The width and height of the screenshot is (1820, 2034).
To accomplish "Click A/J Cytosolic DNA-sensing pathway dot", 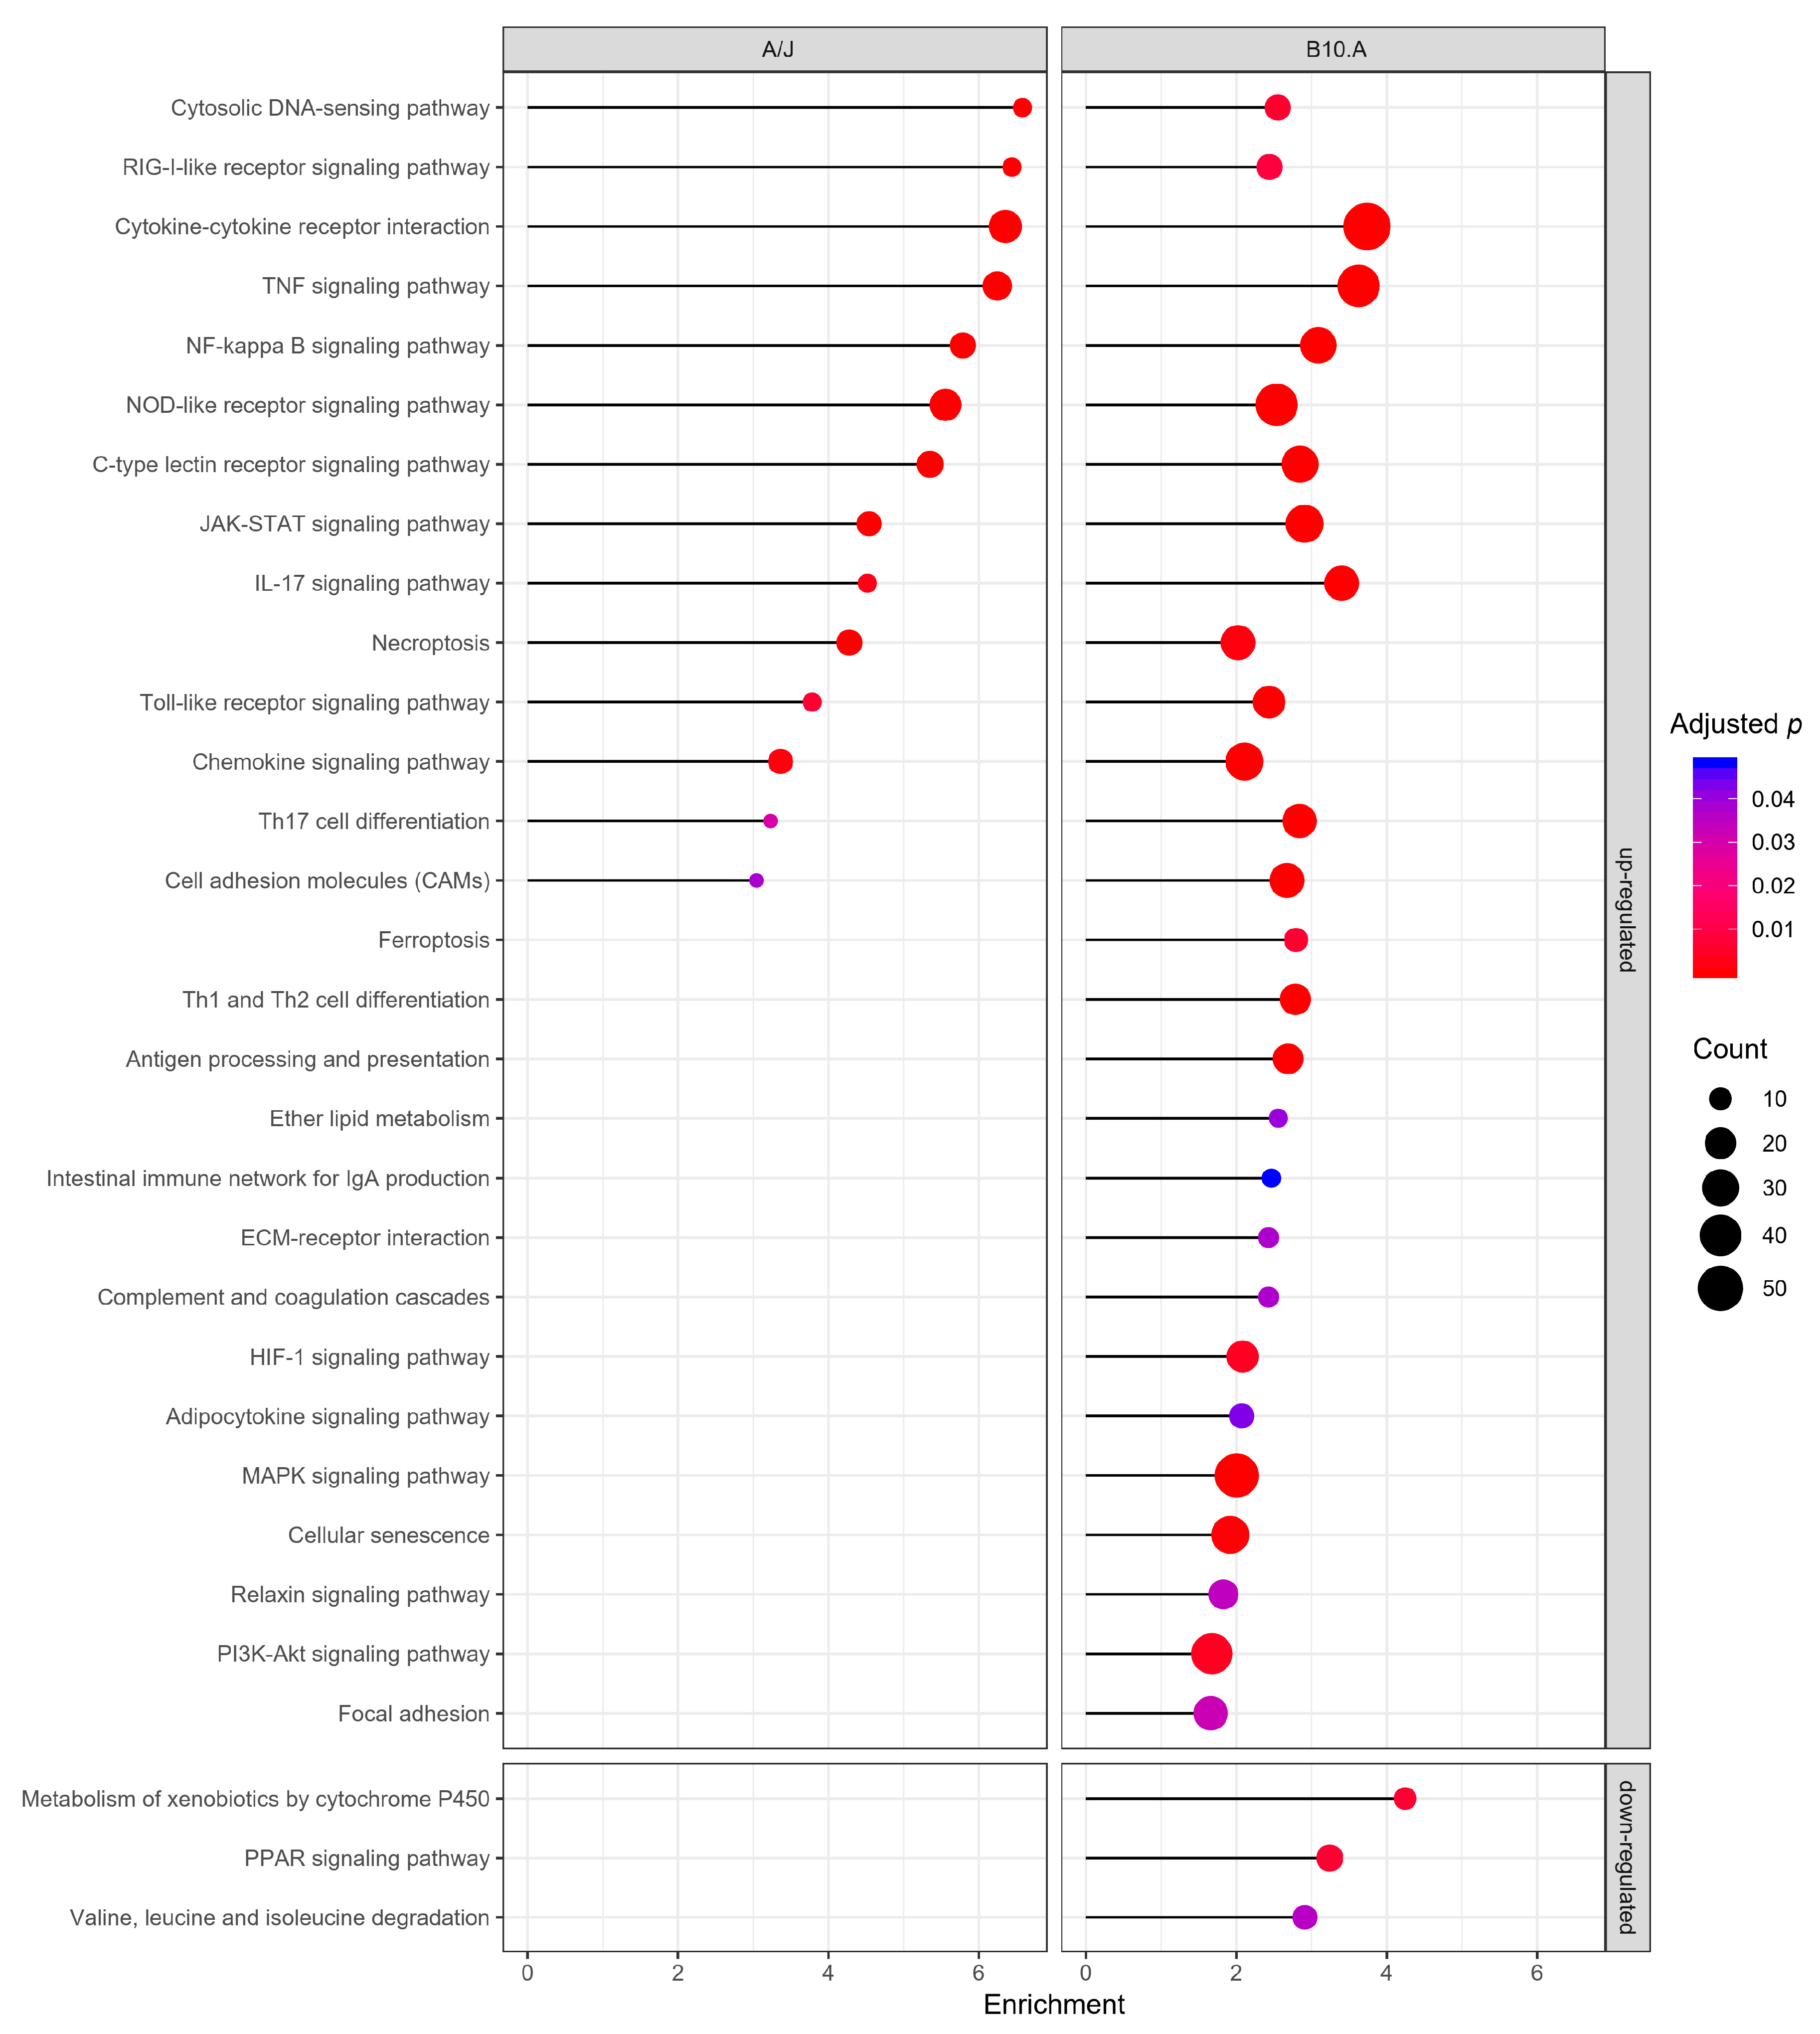I will pos(1022,108).
